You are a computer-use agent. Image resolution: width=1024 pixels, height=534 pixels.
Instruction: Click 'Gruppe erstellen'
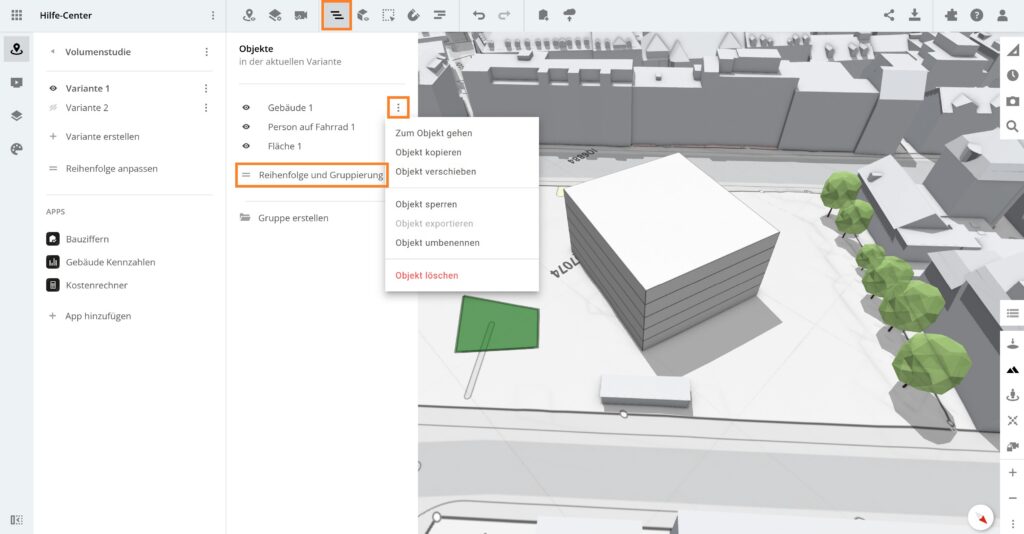tap(292, 218)
